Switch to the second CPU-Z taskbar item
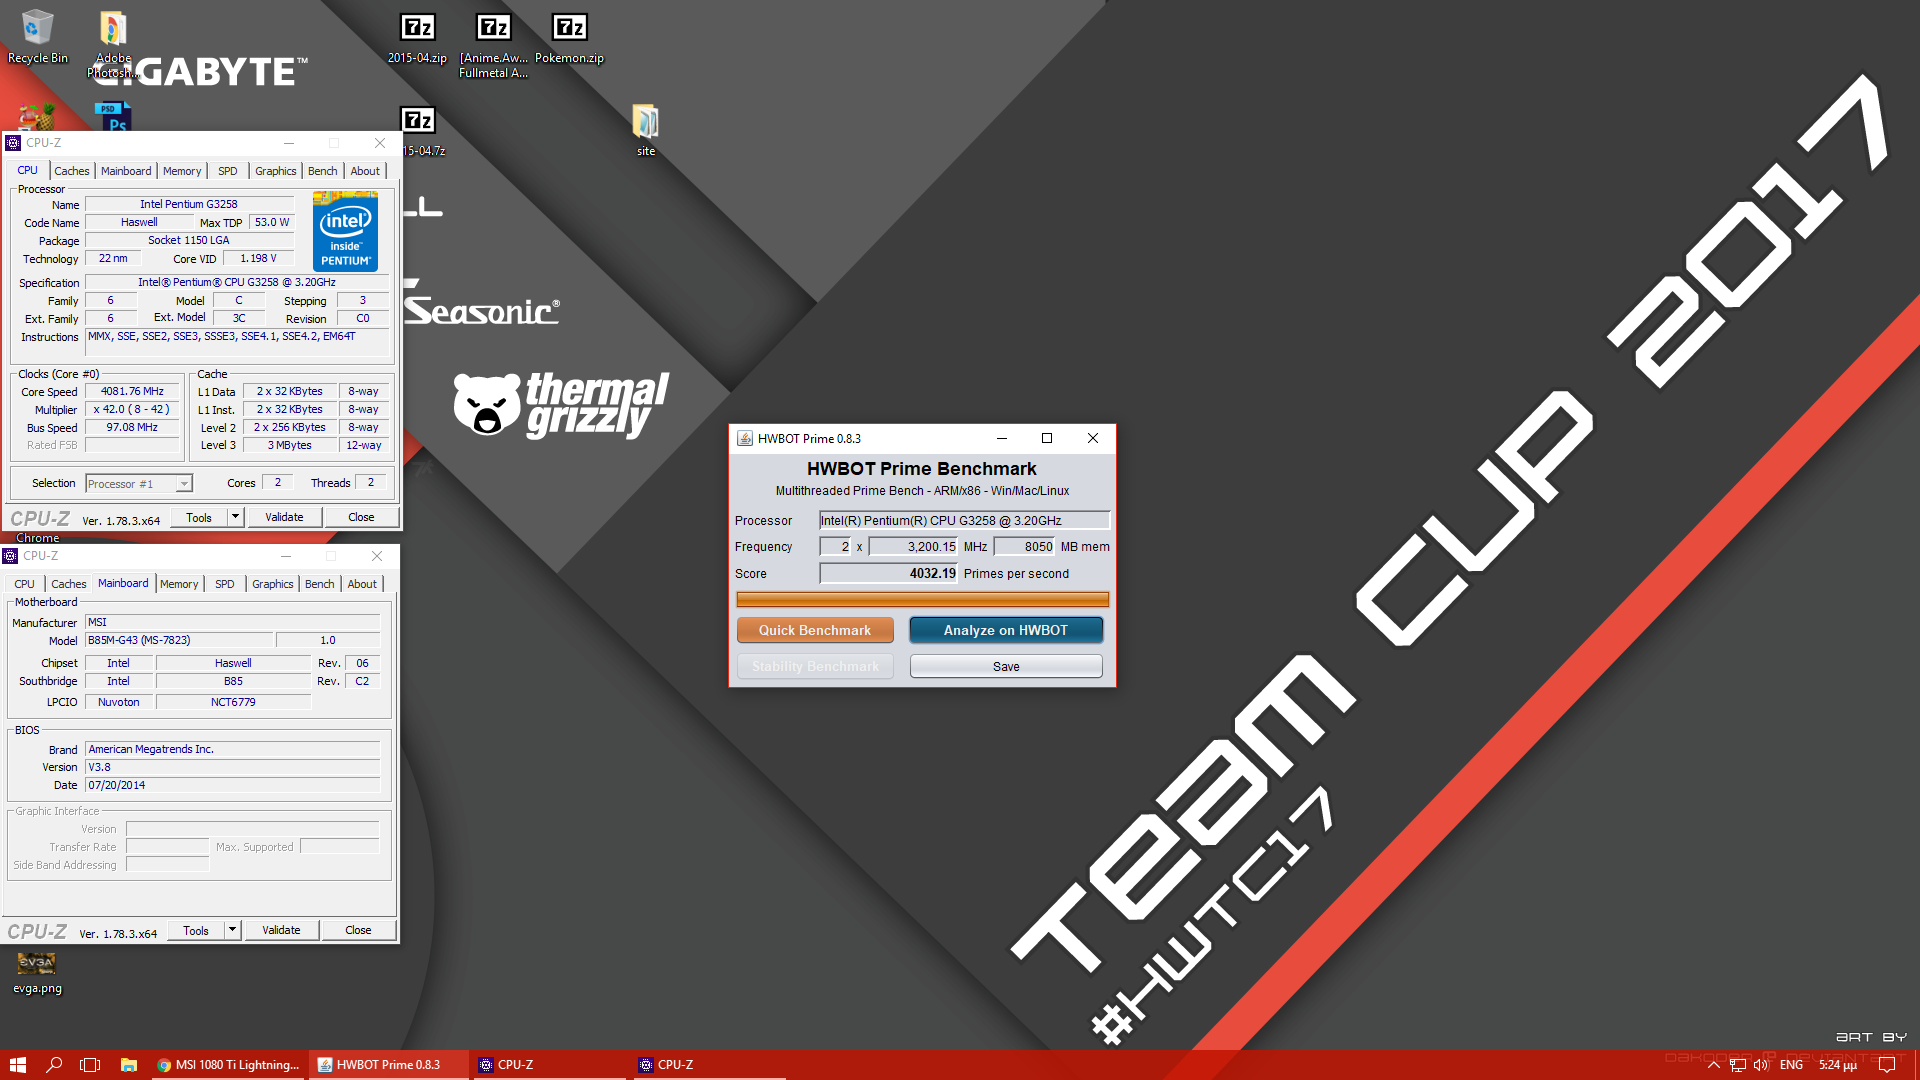The width and height of the screenshot is (1920, 1080). pyautogui.click(x=709, y=1065)
